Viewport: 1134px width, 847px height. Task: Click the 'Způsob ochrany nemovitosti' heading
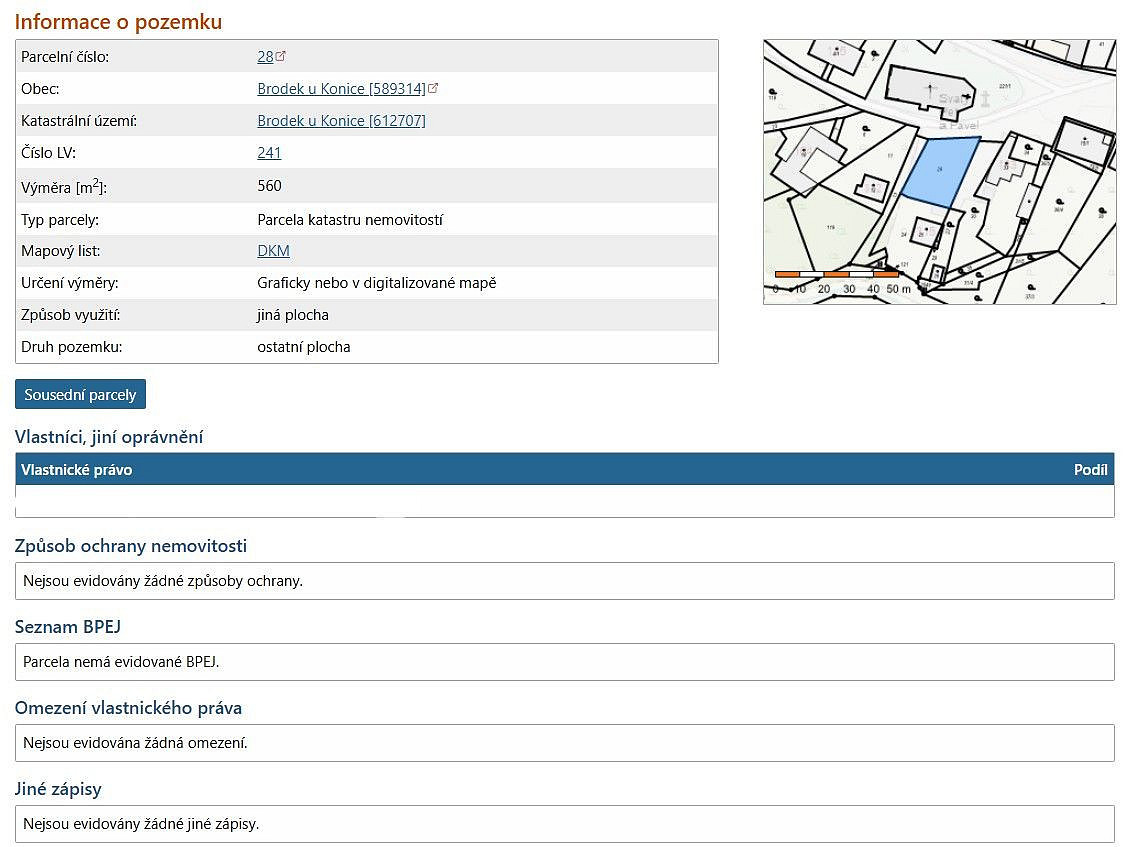coord(131,545)
